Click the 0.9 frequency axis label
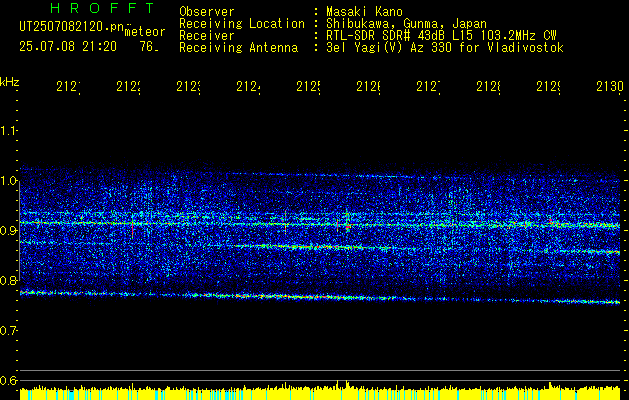This screenshot has width=629, height=400. click(x=9, y=231)
